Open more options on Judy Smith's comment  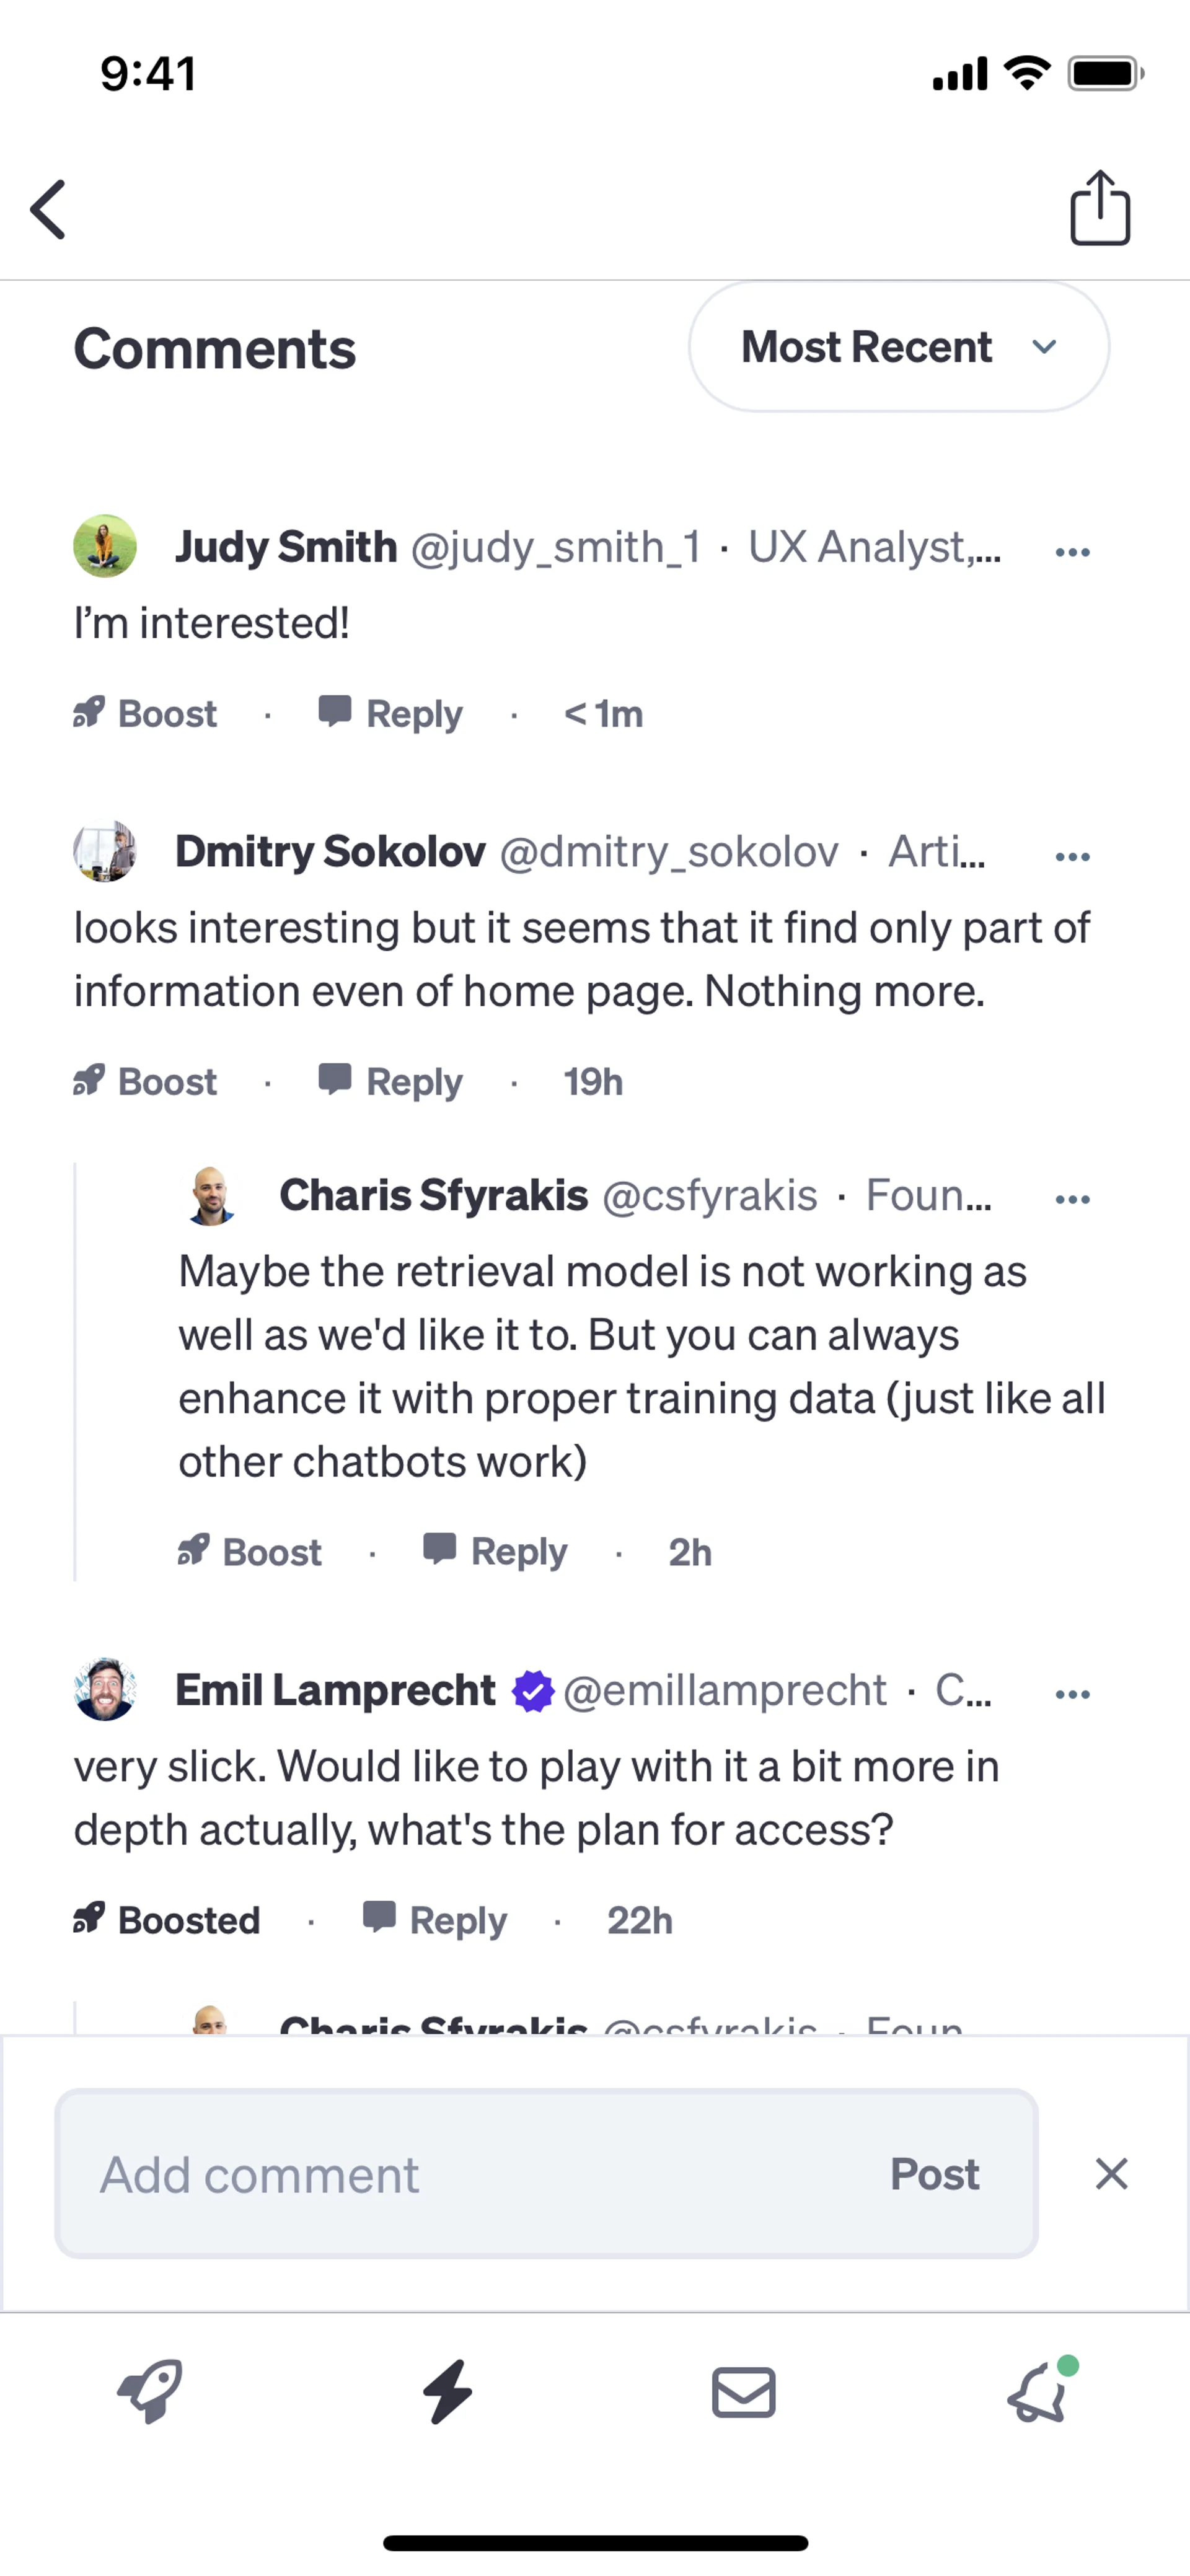coord(1072,551)
